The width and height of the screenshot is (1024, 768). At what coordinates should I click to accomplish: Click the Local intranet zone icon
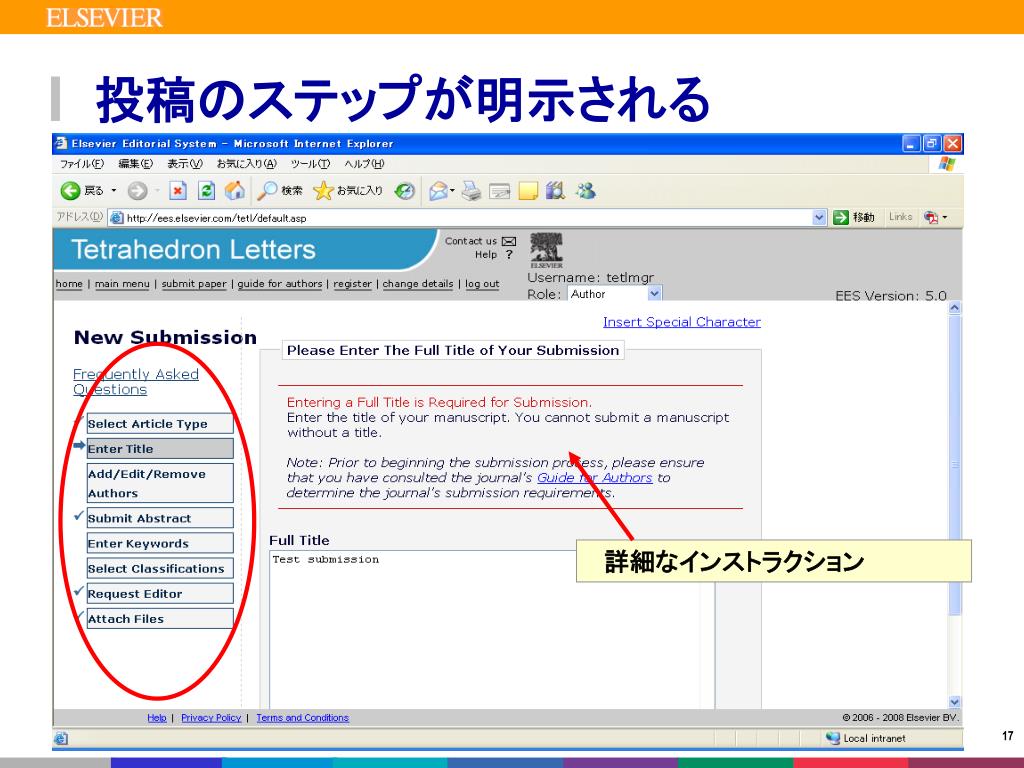click(833, 738)
